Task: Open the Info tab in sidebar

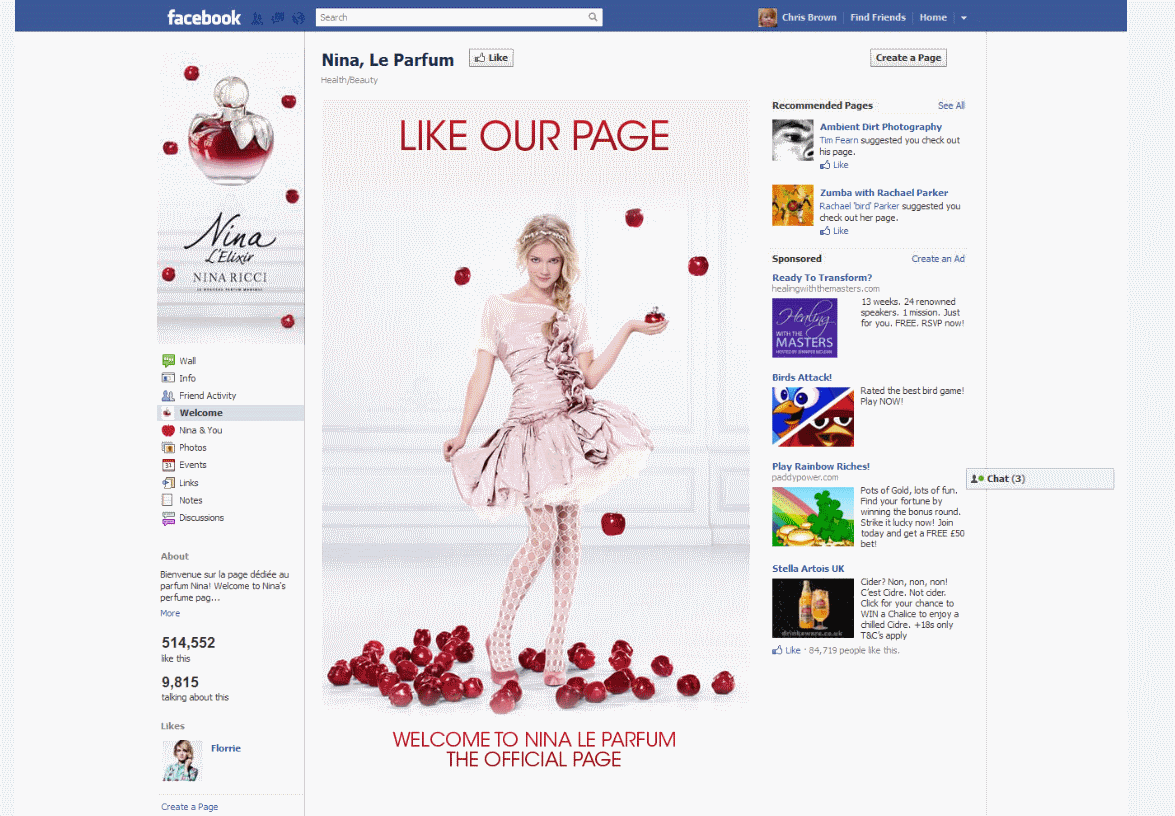Action: [x=187, y=378]
